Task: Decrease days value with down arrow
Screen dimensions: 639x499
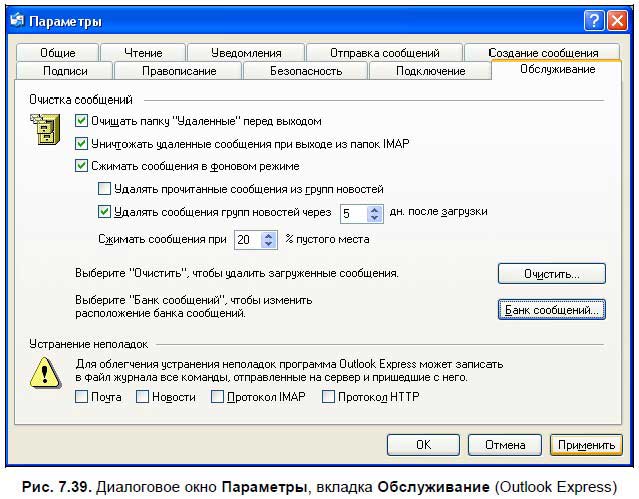Action: click(375, 217)
